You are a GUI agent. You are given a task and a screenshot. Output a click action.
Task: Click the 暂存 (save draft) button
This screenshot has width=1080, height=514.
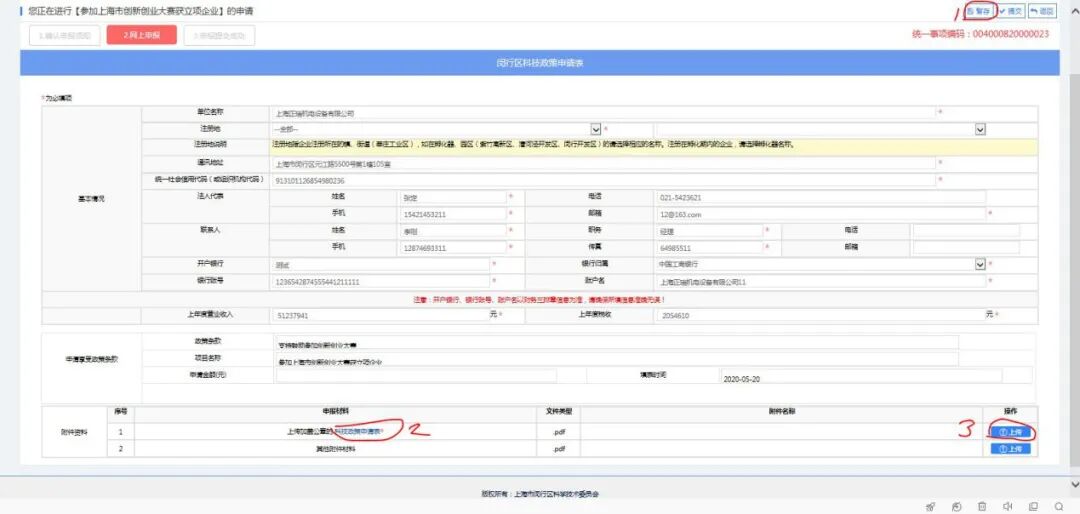979,12
